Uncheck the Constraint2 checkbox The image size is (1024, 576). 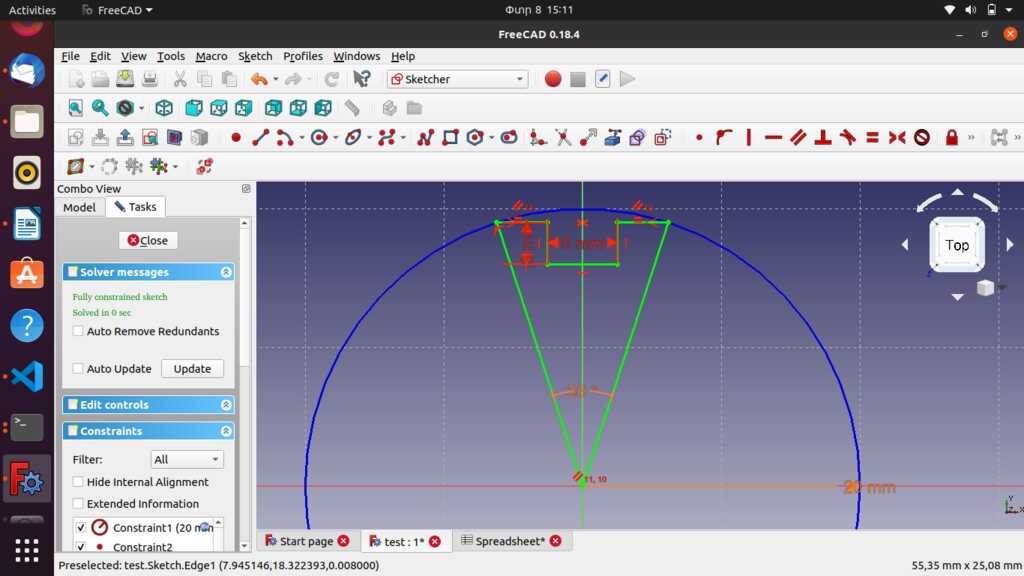coord(81,547)
